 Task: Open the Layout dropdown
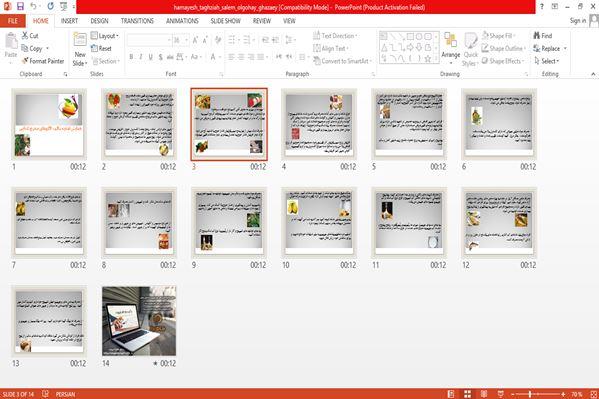pyautogui.click(x=105, y=36)
